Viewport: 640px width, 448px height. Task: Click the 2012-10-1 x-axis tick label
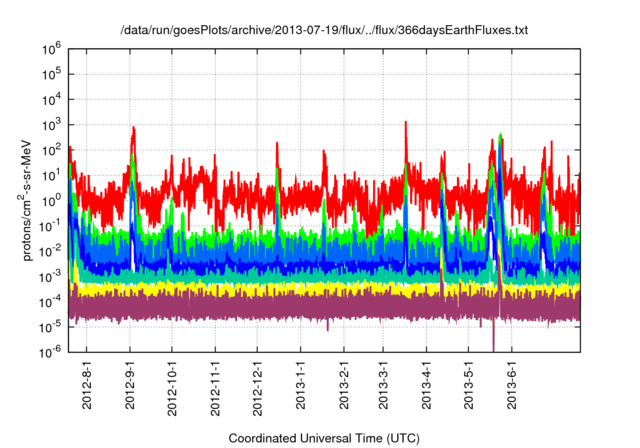pos(172,387)
